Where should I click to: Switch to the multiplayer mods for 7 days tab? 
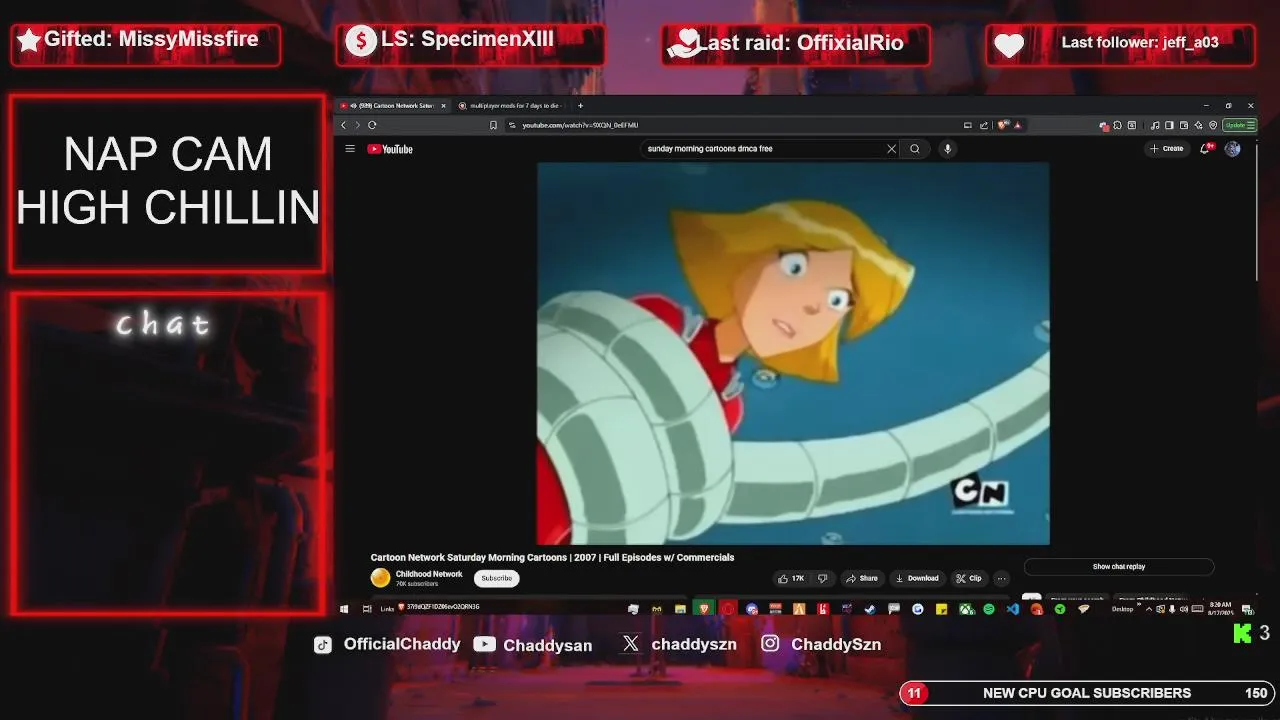pos(511,105)
